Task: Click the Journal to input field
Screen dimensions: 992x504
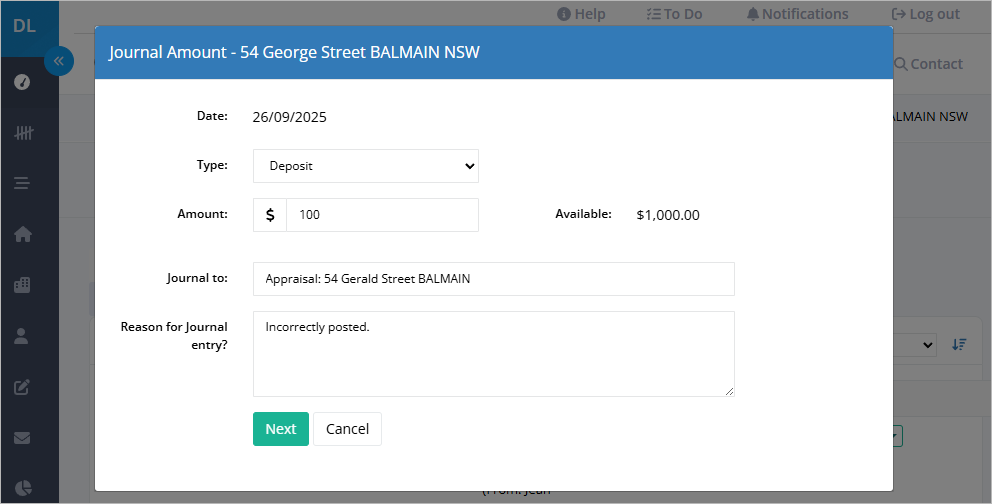Action: pyautogui.click(x=493, y=279)
